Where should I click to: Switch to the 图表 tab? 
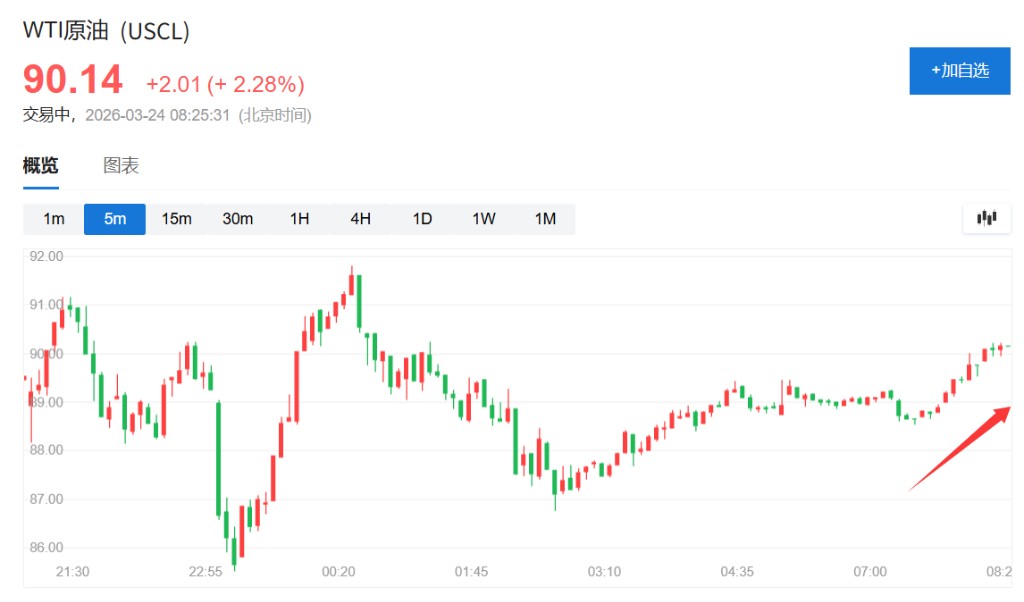121,166
